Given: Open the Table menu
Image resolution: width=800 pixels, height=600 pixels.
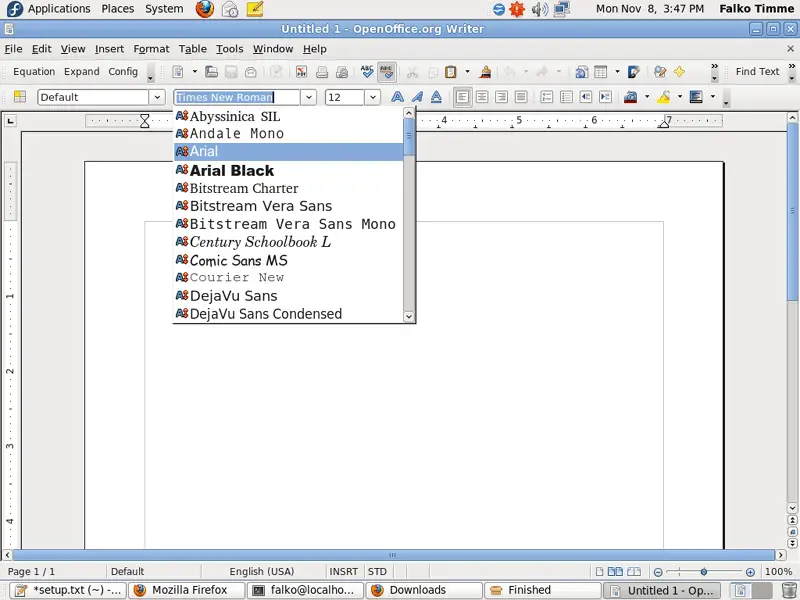Looking at the screenshot, I should point(192,49).
